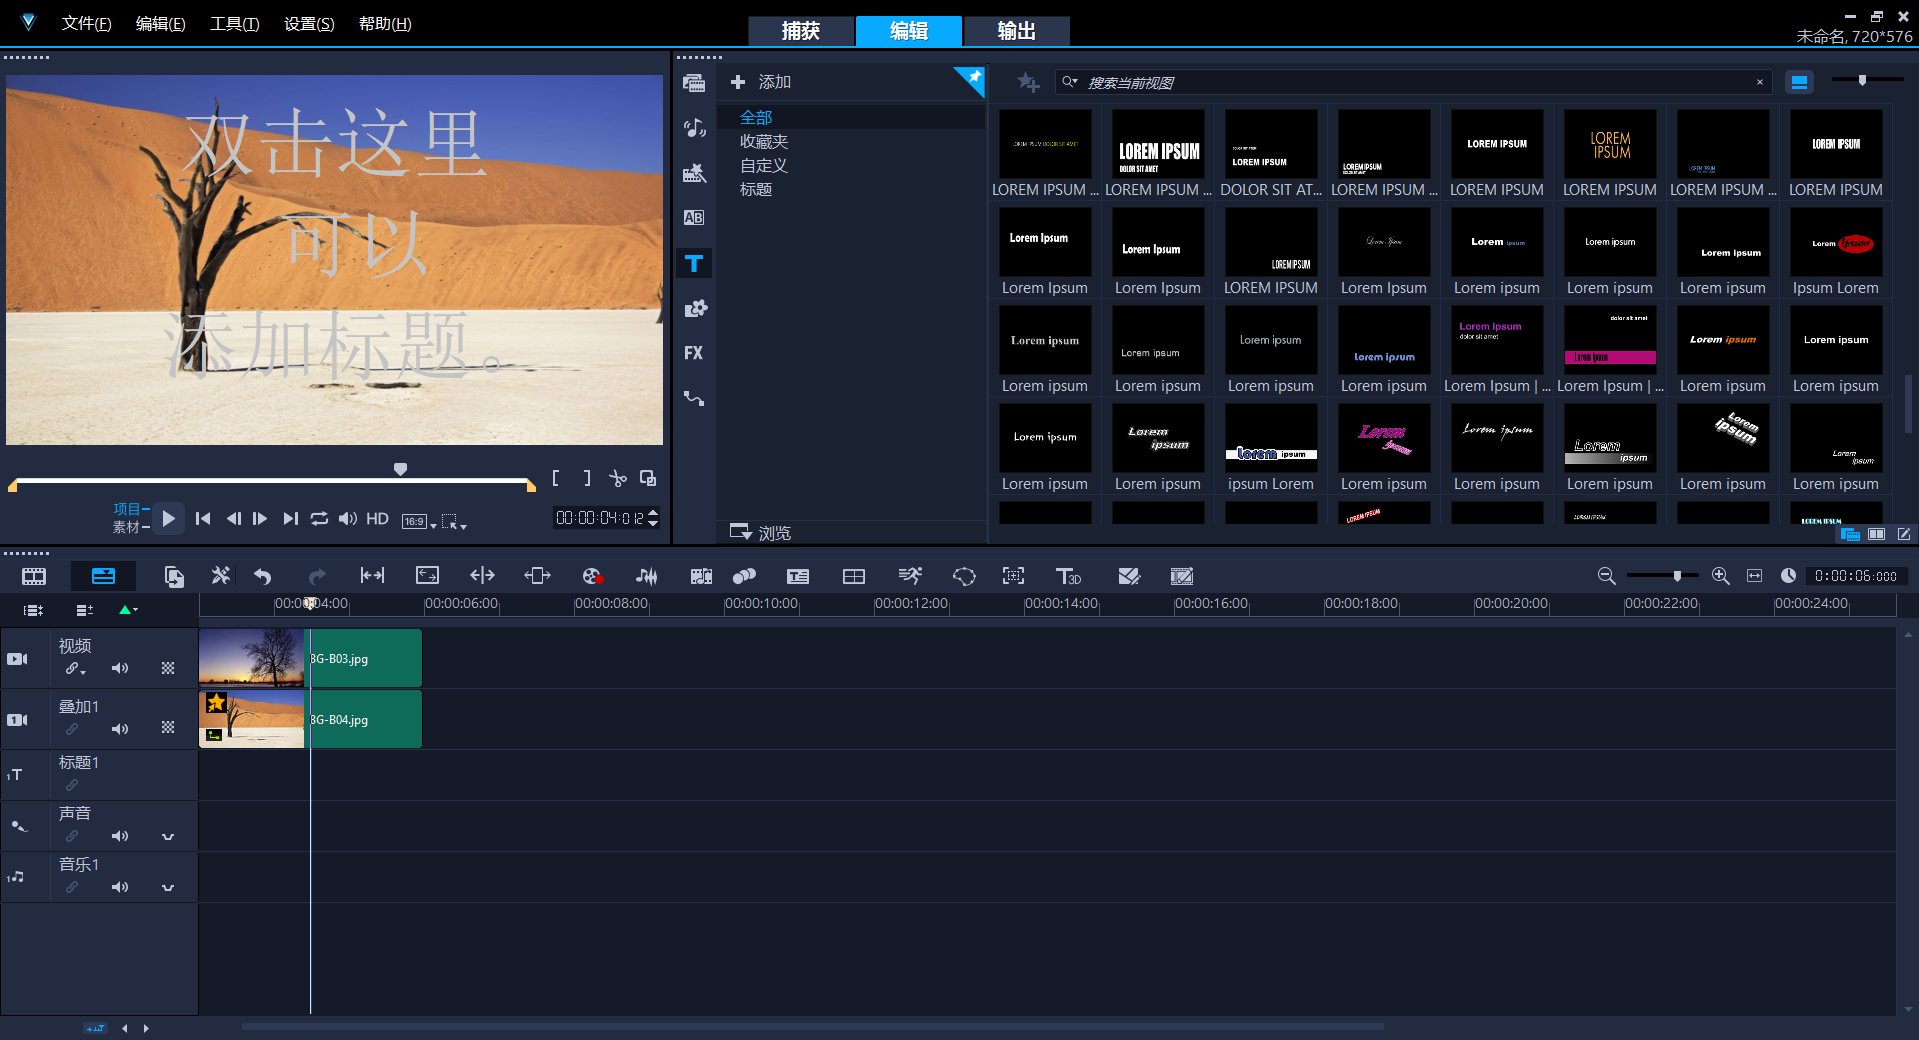Open the Track Motion tool

click(x=744, y=576)
